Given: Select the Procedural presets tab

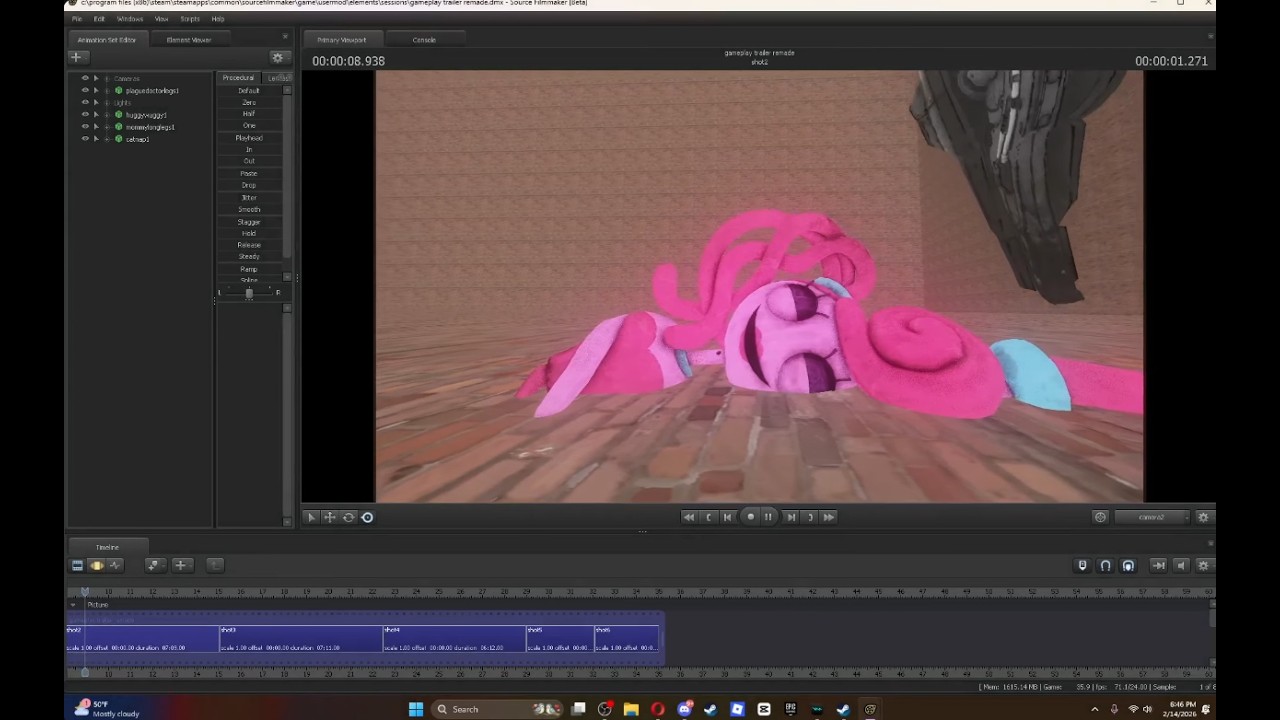Looking at the screenshot, I should (x=238, y=78).
